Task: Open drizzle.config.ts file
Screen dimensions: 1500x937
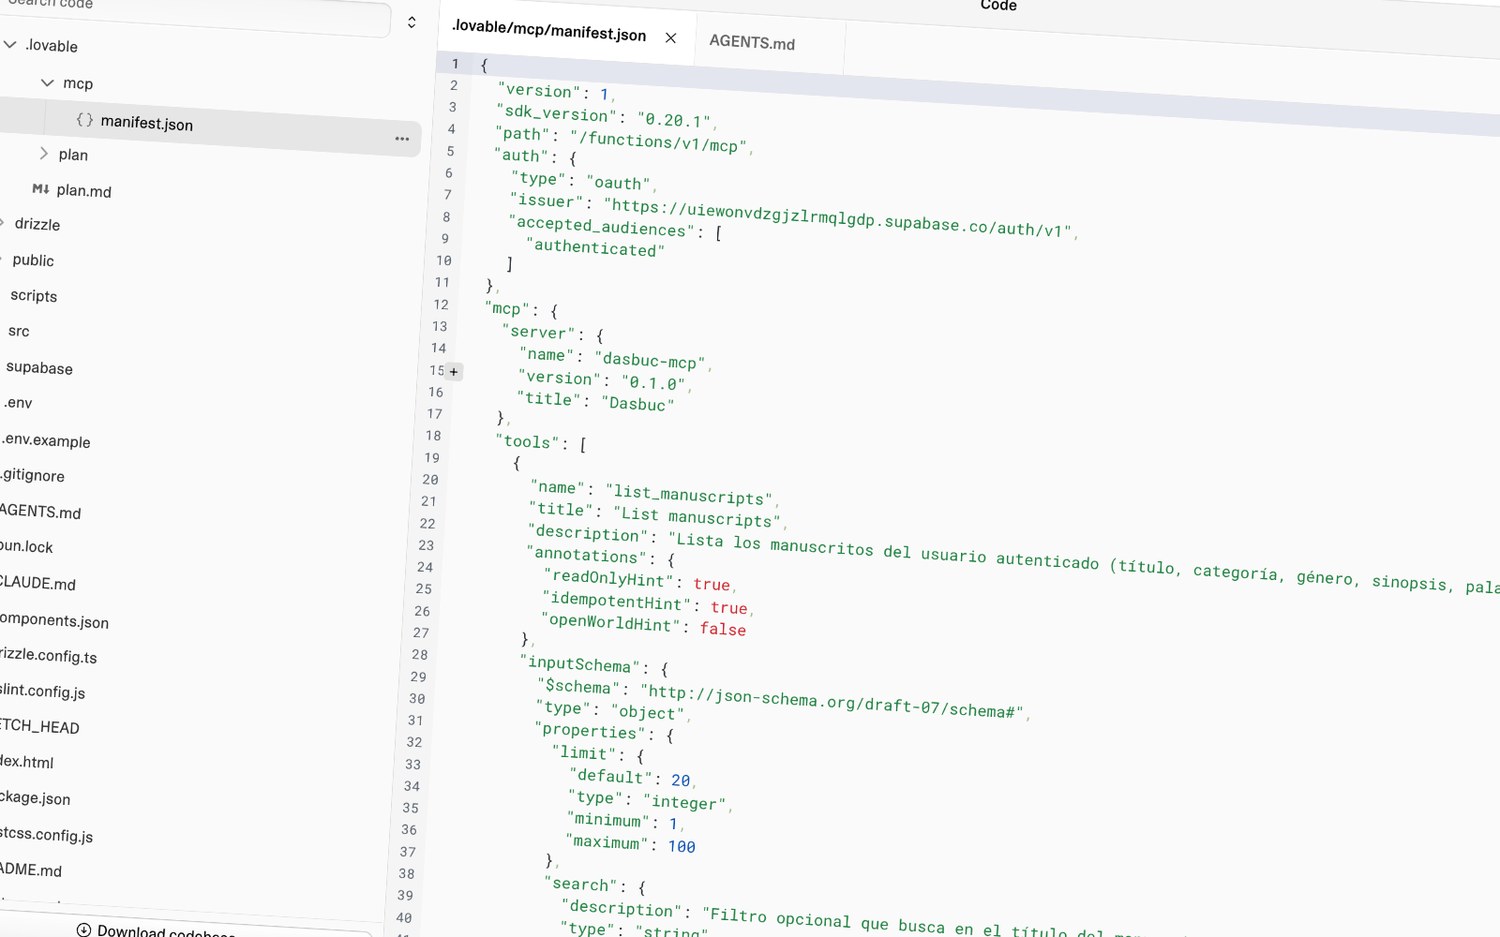Action: point(48,655)
